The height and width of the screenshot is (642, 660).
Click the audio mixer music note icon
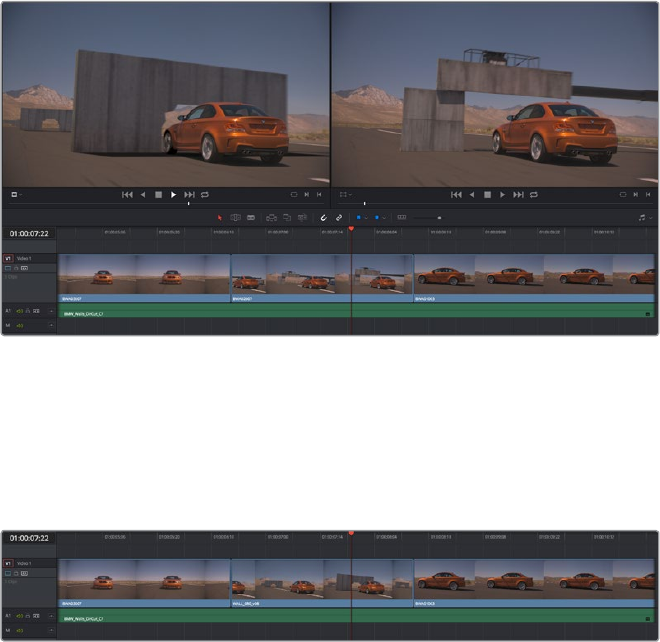(x=641, y=217)
